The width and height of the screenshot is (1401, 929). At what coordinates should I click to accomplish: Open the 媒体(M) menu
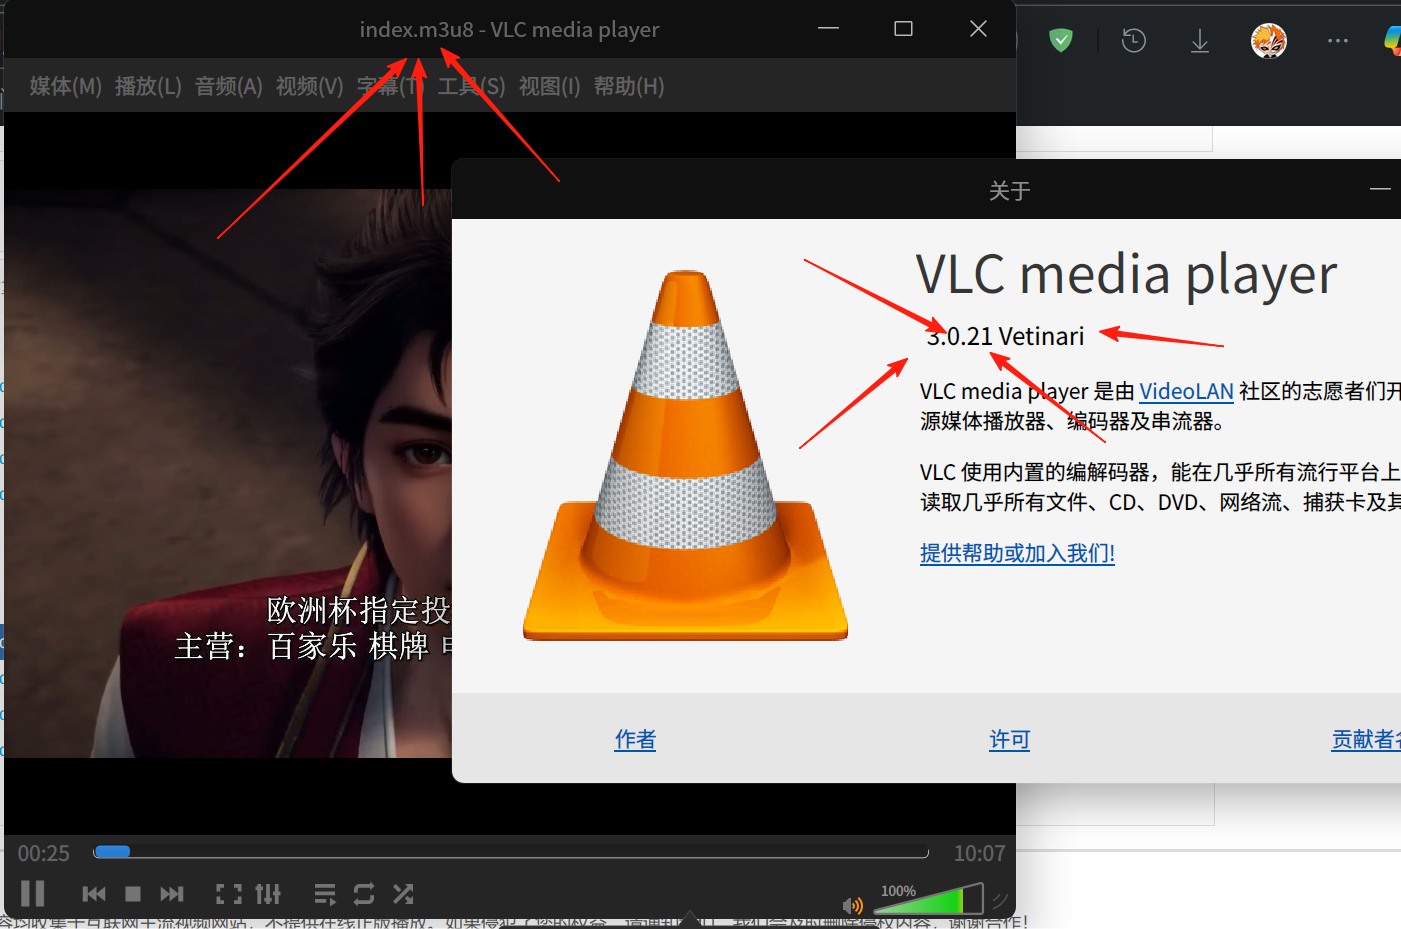click(66, 86)
